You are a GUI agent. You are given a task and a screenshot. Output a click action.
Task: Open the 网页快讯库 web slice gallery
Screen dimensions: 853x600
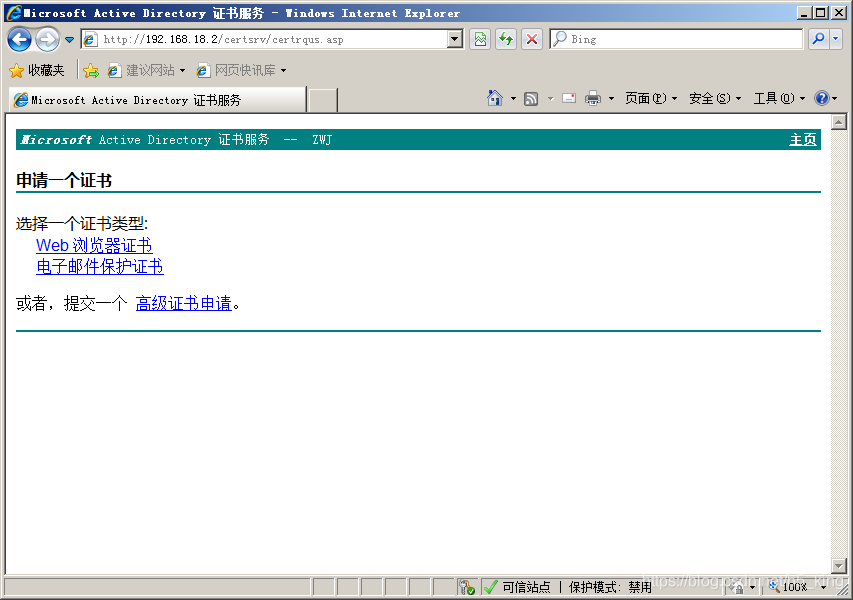[242, 70]
